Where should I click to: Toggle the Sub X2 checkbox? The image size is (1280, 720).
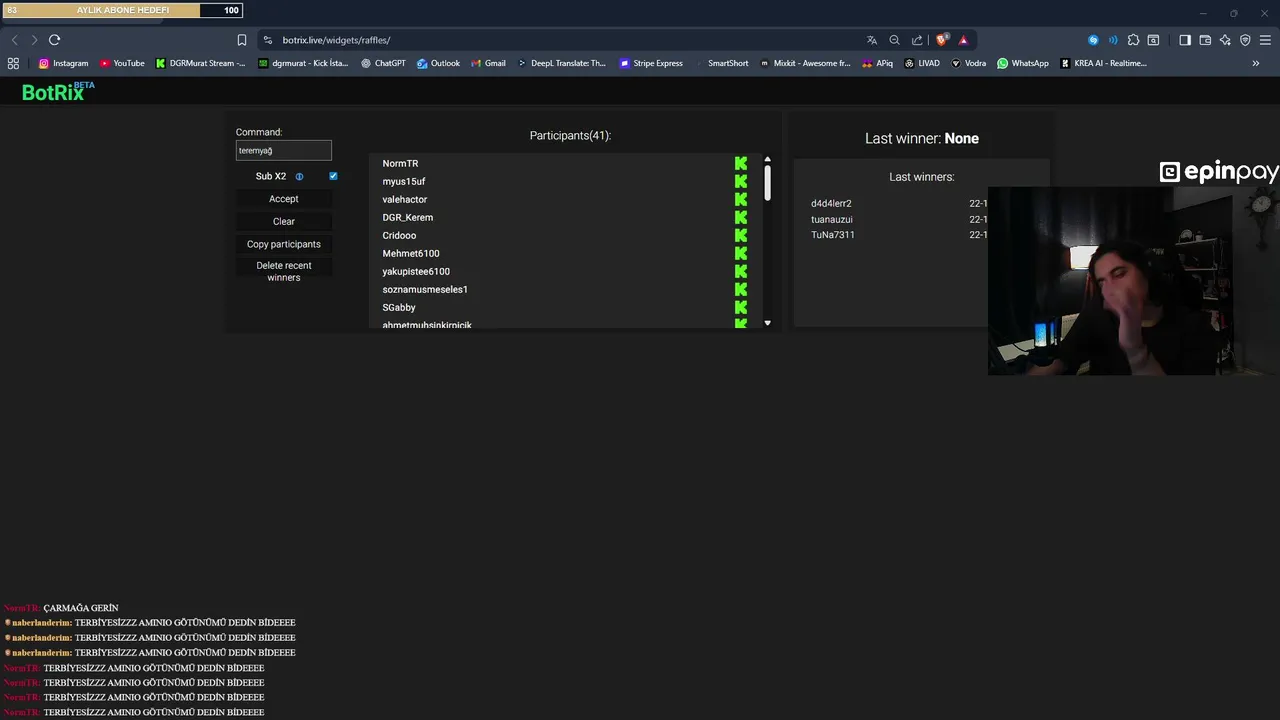click(333, 176)
